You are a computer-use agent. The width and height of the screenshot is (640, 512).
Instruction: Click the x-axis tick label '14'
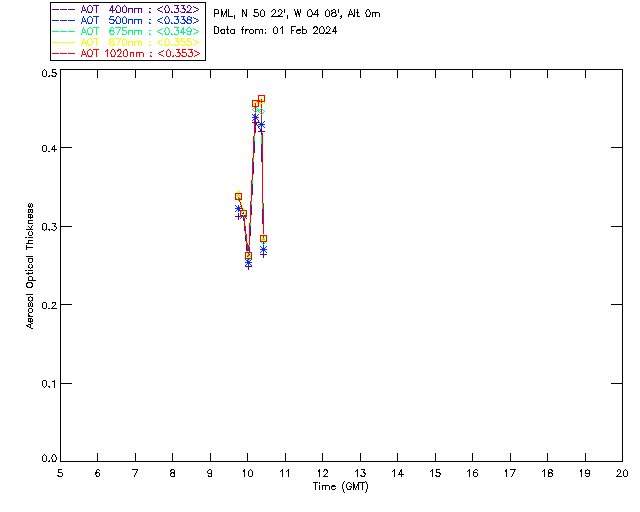pyautogui.click(x=398, y=473)
